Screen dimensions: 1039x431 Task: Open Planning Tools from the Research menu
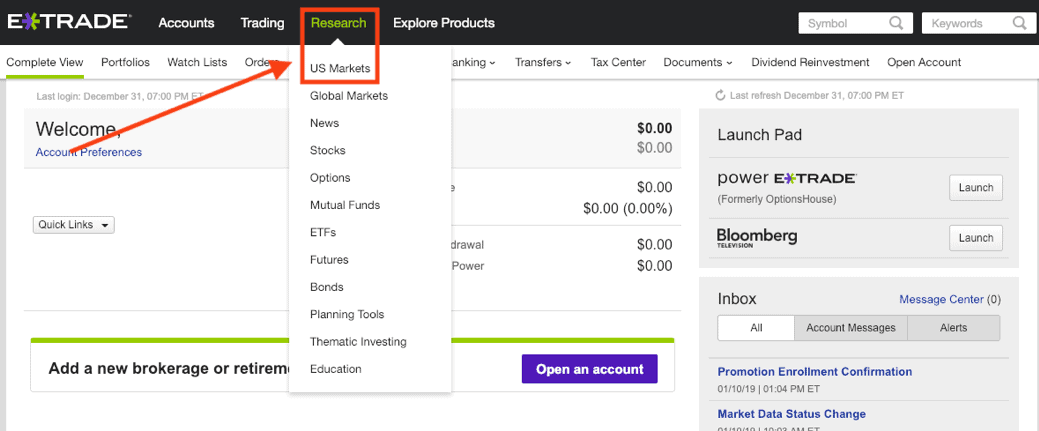pyautogui.click(x=347, y=314)
